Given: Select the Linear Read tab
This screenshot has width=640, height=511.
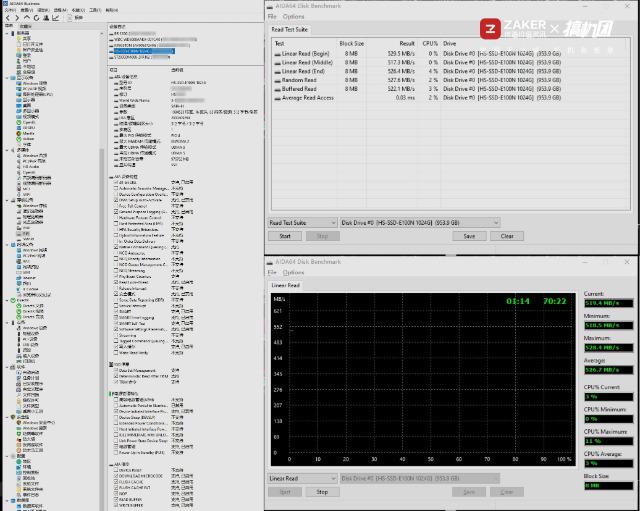Looking at the screenshot, I should 286,285.
